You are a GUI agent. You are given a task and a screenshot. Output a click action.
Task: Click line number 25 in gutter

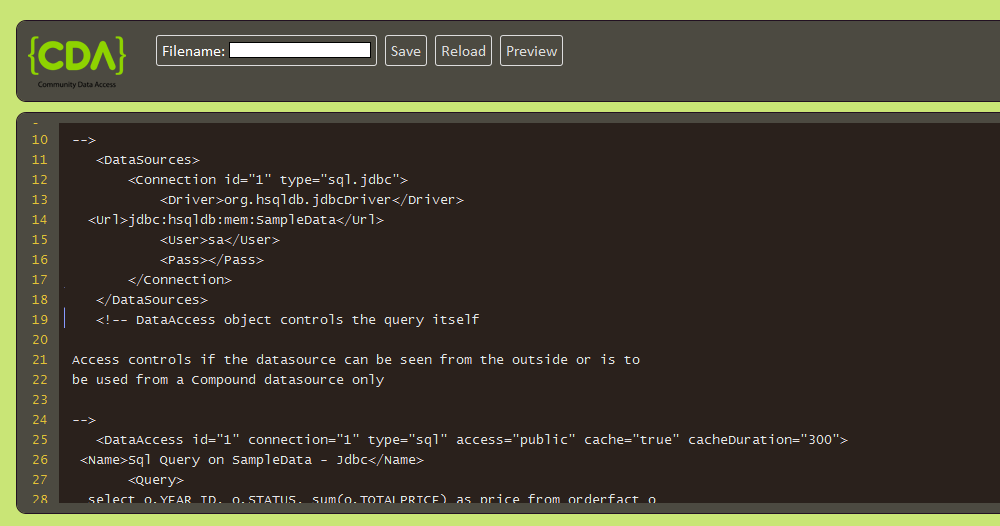coord(40,440)
